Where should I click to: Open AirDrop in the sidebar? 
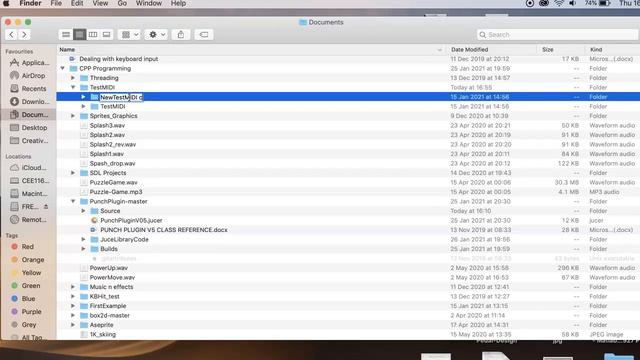(27, 76)
